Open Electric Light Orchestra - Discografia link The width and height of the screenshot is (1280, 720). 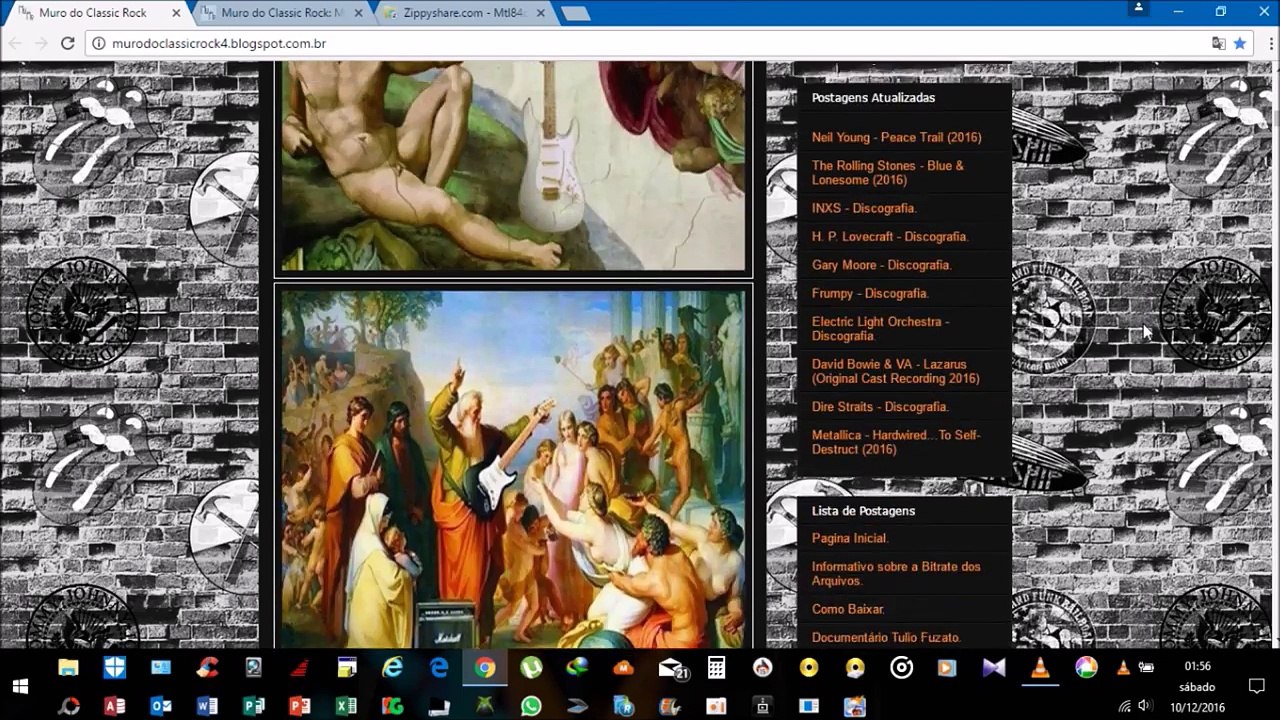[880, 329]
